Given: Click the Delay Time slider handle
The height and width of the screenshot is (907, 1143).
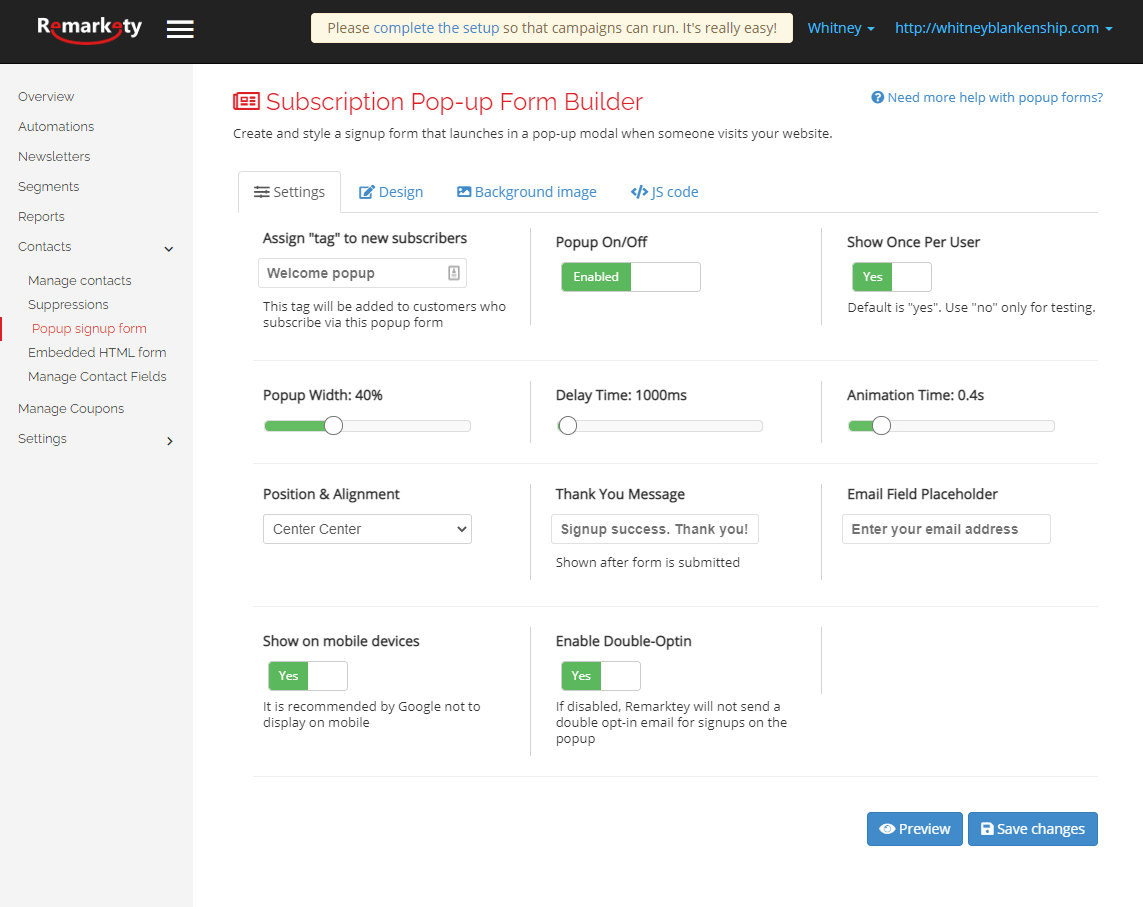Looking at the screenshot, I should coord(568,426).
